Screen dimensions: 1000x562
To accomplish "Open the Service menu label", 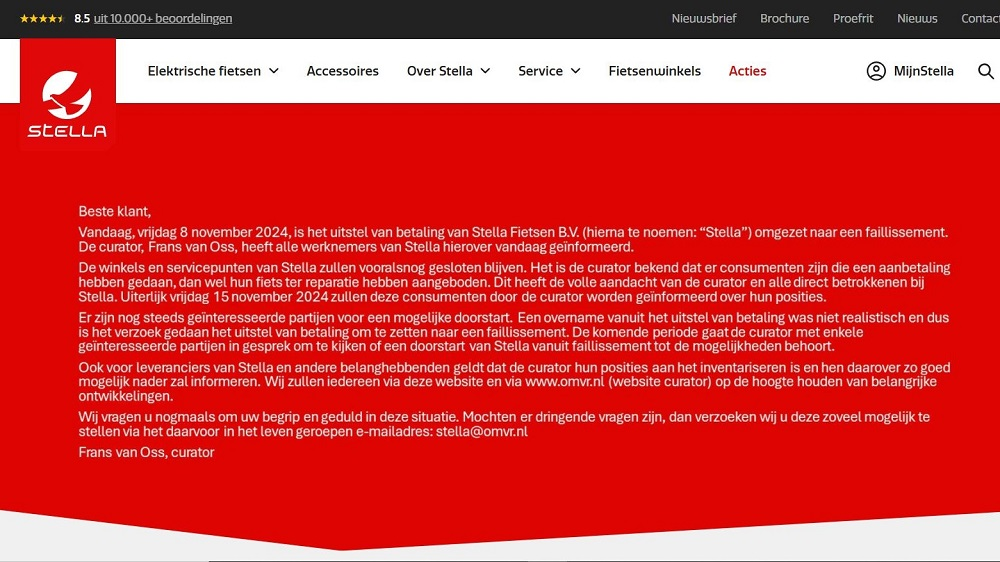I will (540, 71).
